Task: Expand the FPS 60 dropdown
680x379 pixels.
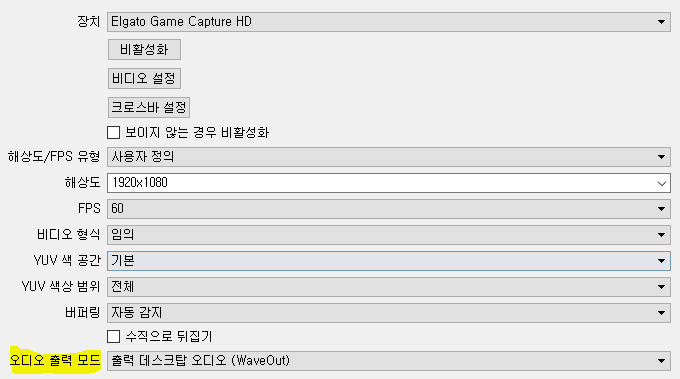Action: 389,209
